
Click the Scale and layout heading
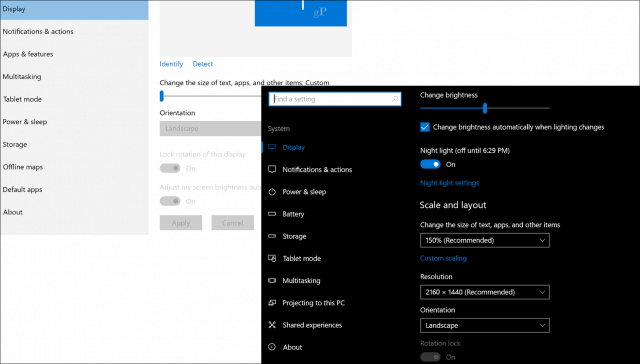(x=453, y=205)
